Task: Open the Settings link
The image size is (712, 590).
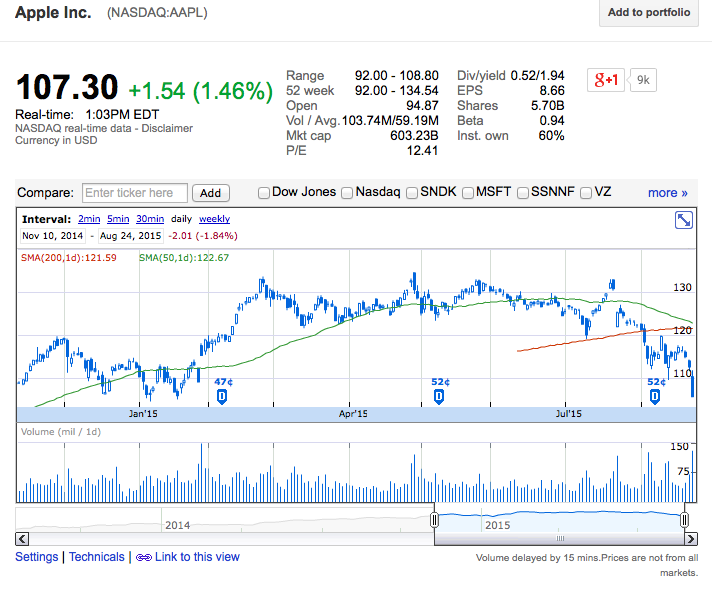Action: click(x=37, y=557)
